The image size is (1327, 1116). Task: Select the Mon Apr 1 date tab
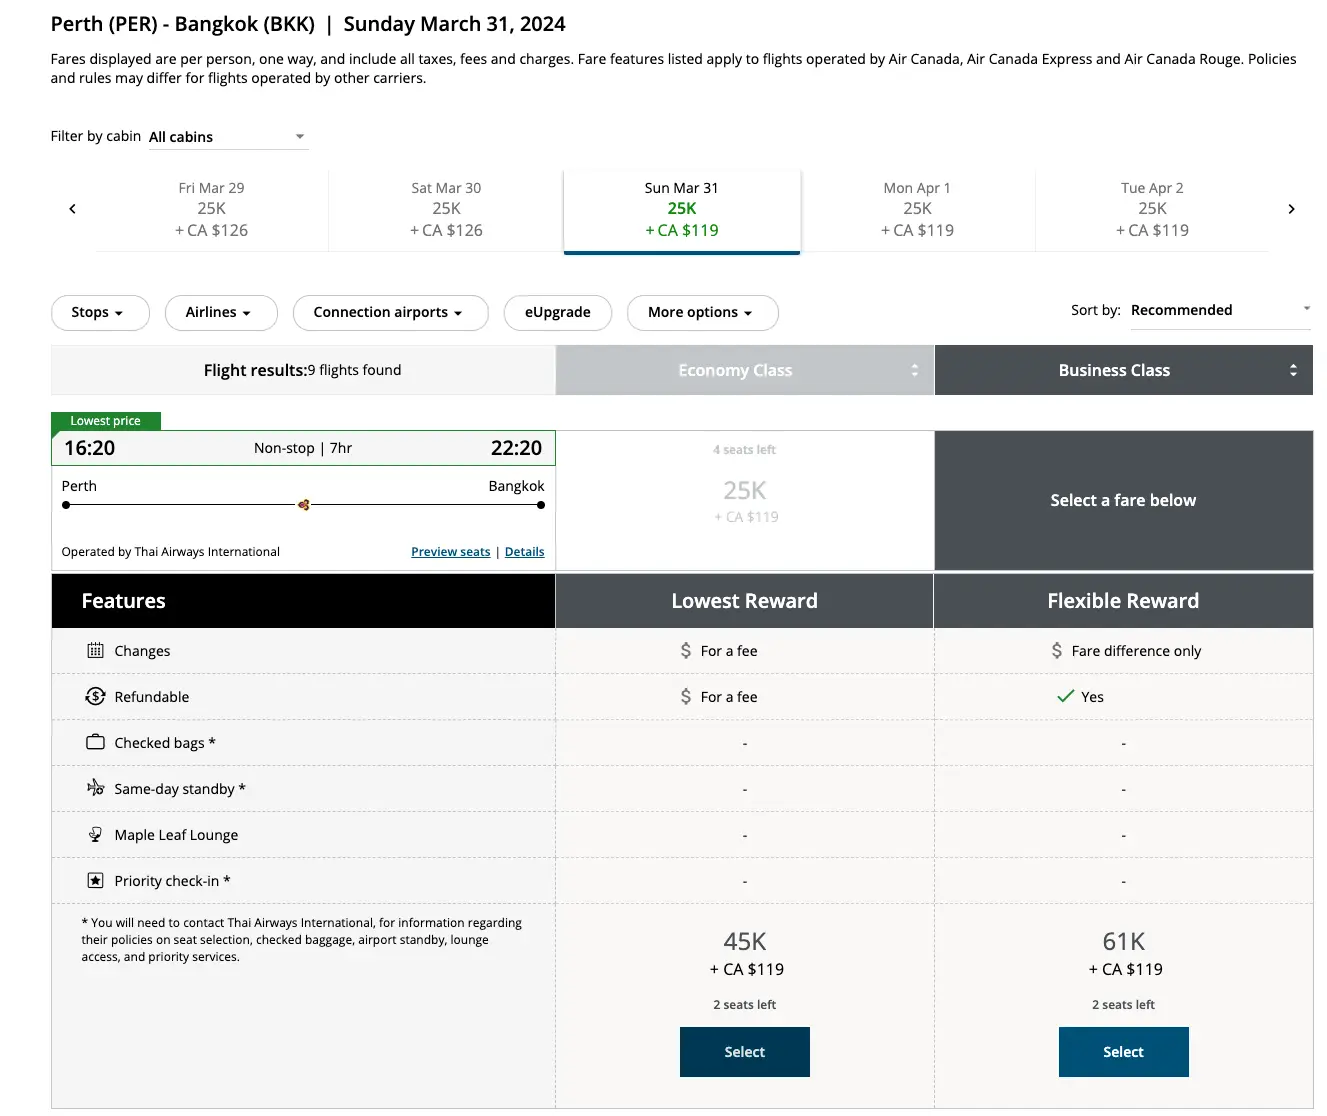pos(917,210)
